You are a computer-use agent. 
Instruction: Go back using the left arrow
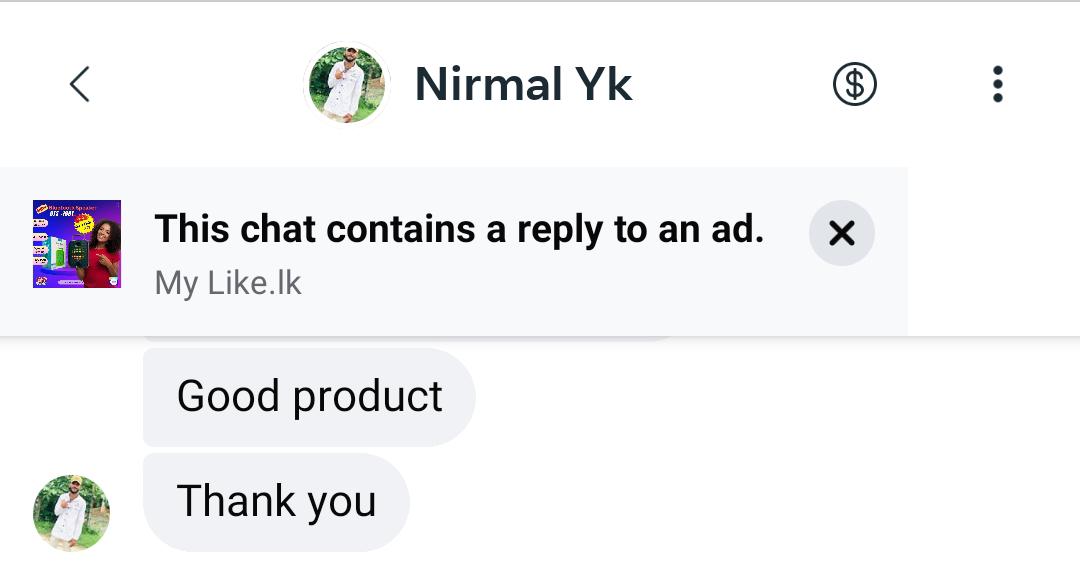coord(80,85)
